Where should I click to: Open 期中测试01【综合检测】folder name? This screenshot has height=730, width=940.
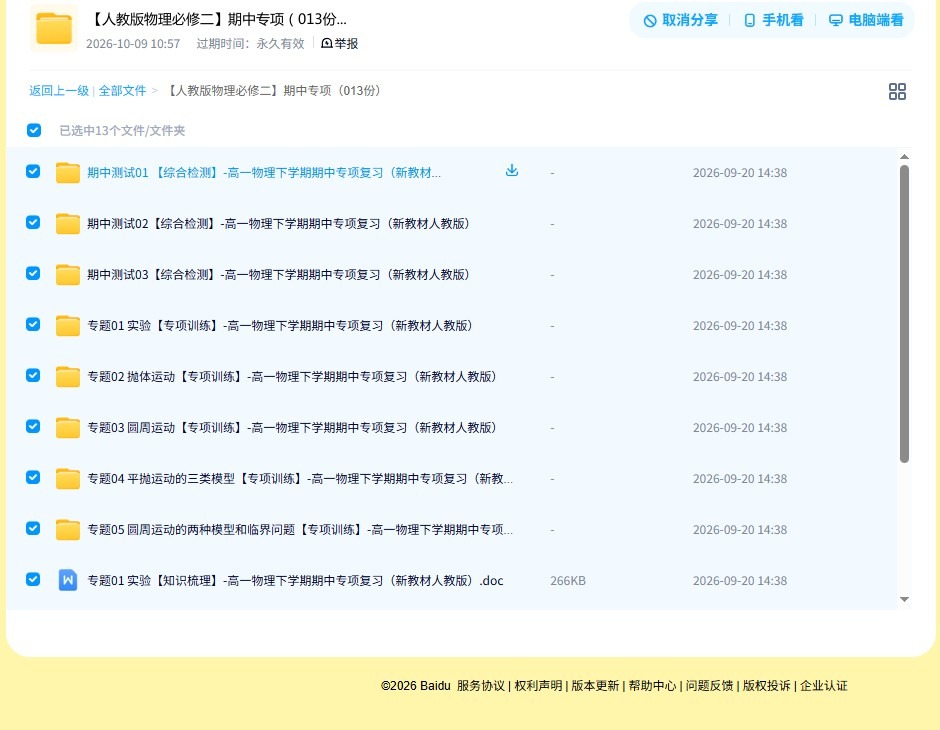(264, 173)
